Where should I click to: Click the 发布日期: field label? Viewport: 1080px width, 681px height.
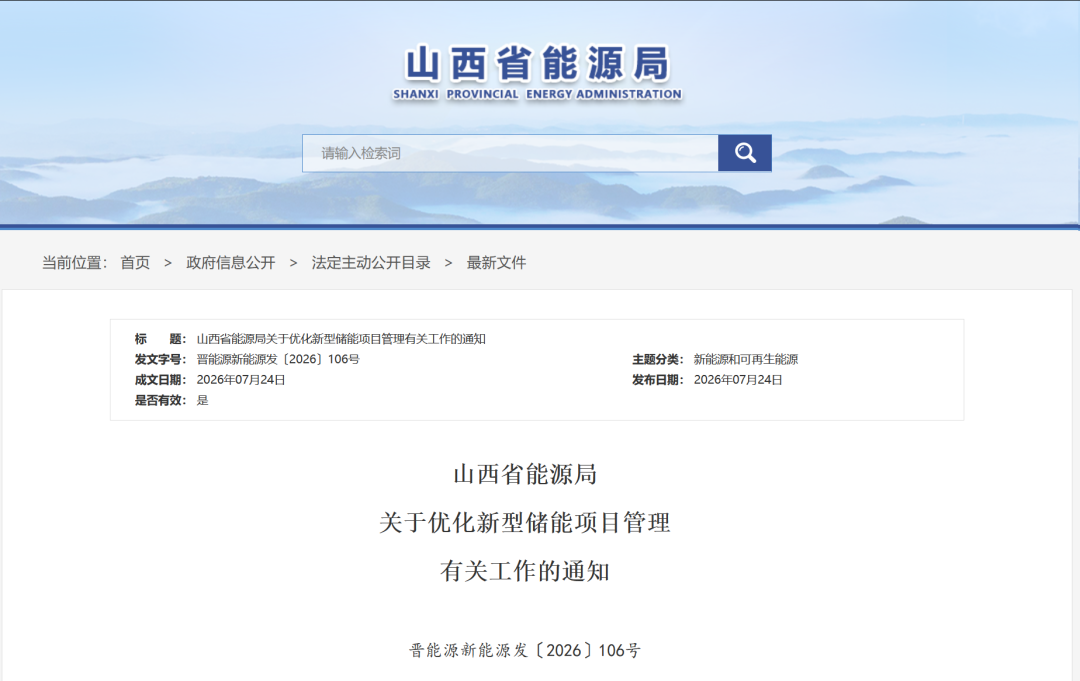pos(658,379)
